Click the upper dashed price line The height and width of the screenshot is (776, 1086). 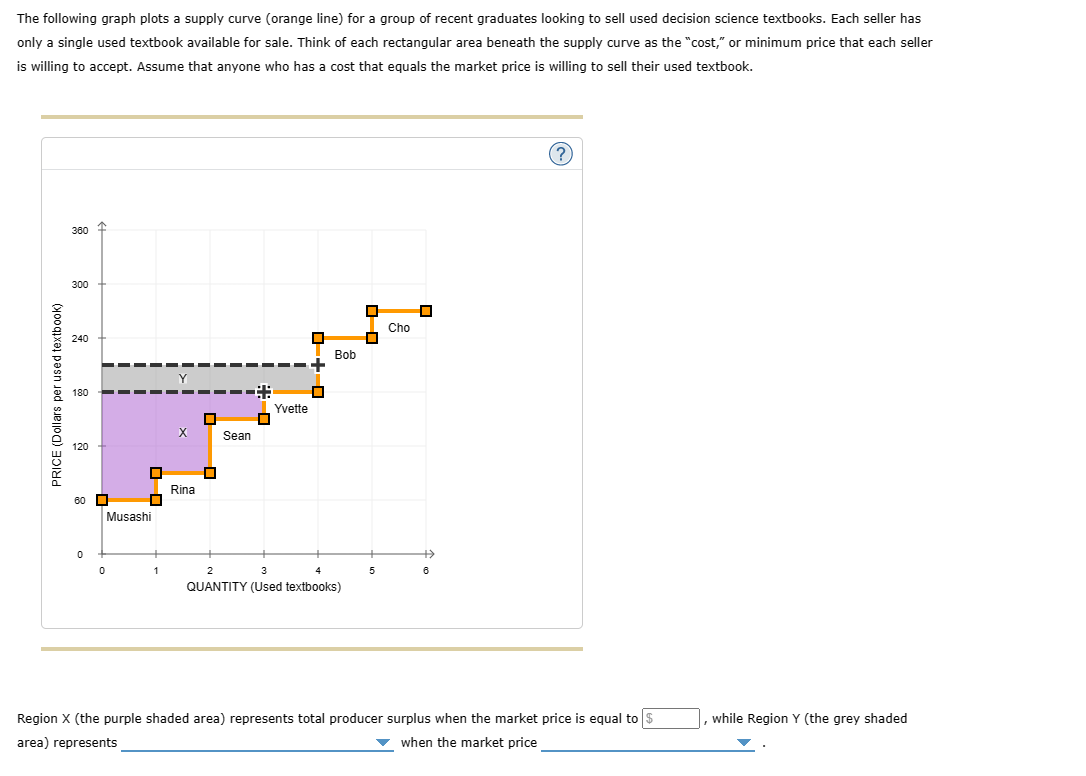[200, 364]
